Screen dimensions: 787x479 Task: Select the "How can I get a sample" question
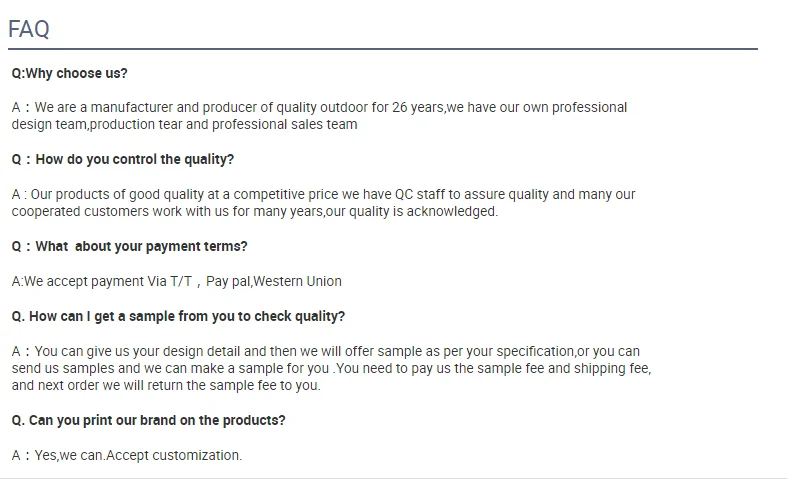click(178, 316)
